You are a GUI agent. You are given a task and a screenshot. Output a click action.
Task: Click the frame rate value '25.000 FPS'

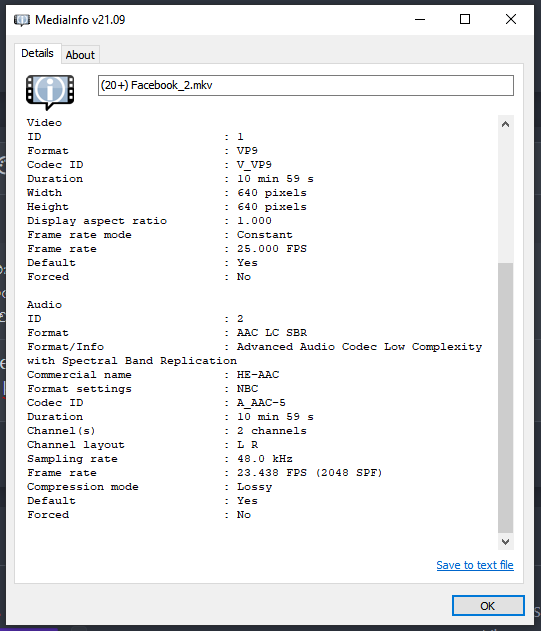pyautogui.click(x=272, y=249)
